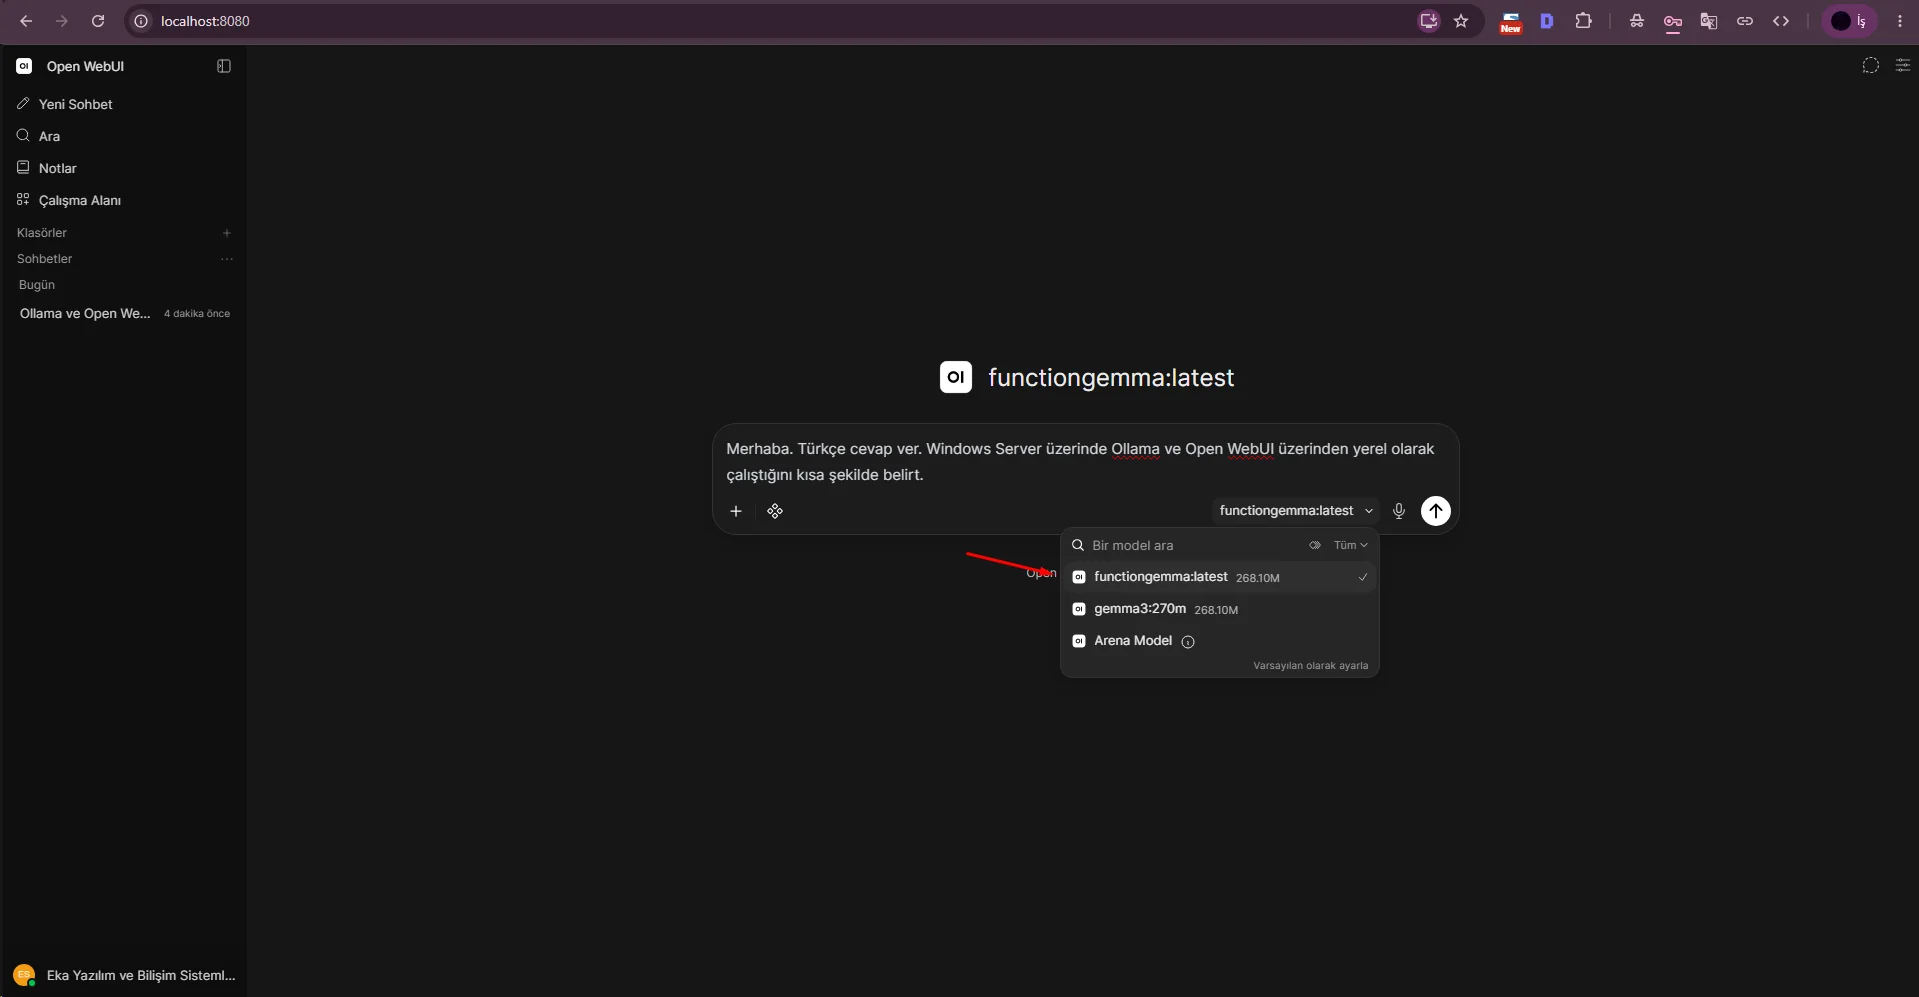Click the info icon beside Arena Model
The height and width of the screenshot is (997, 1919).
(x=1188, y=642)
